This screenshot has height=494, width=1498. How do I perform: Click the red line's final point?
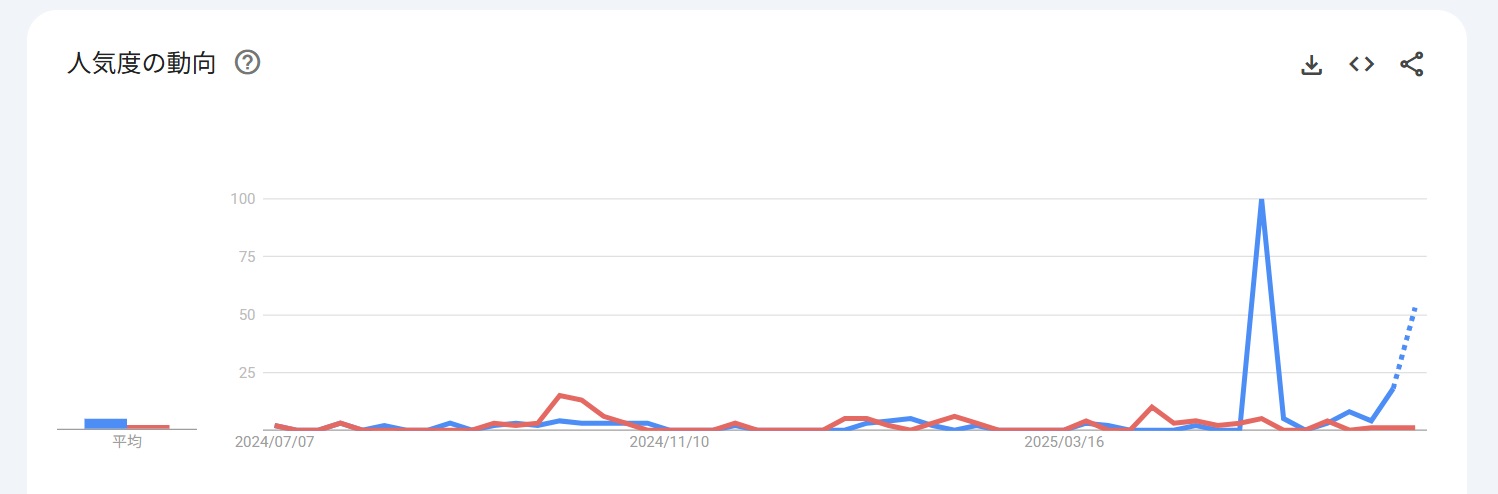coord(1414,427)
